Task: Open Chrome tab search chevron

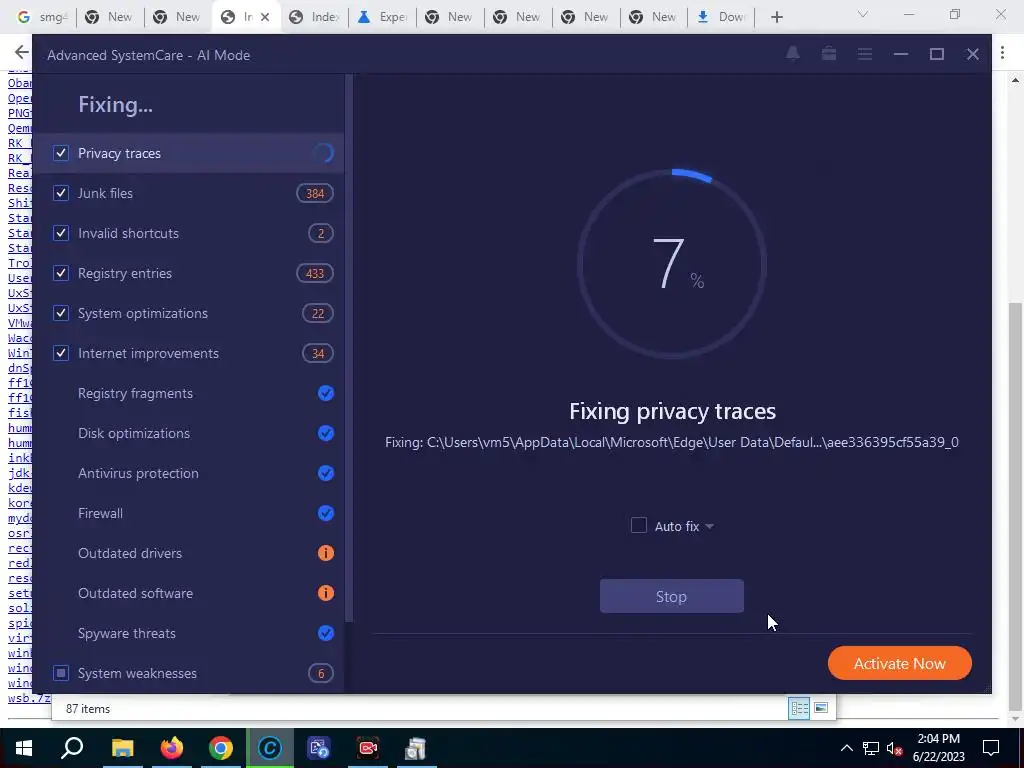Action: (863, 14)
